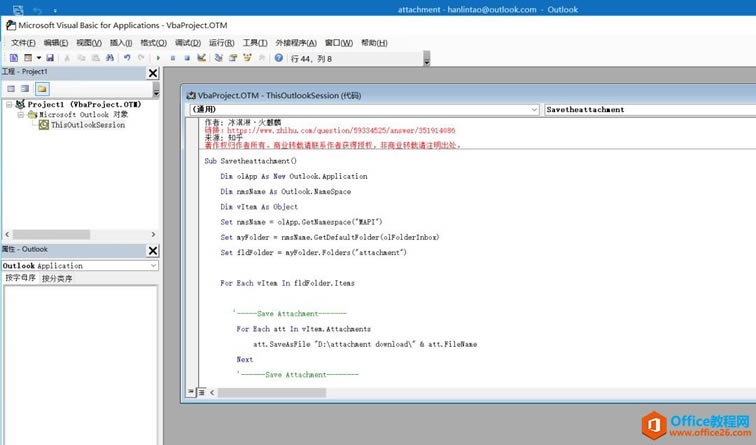Click the Save icon in the toolbar
Screen dimensions: 756x445
click(x=50, y=58)
